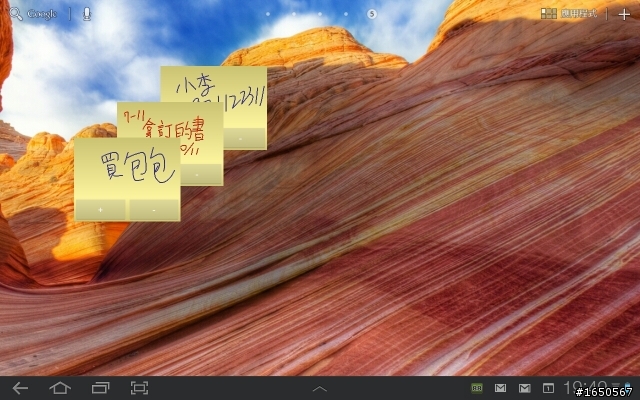640x400 pixels.
Task: Open calendar notification icon showing 1
Action: pos(548,388)
